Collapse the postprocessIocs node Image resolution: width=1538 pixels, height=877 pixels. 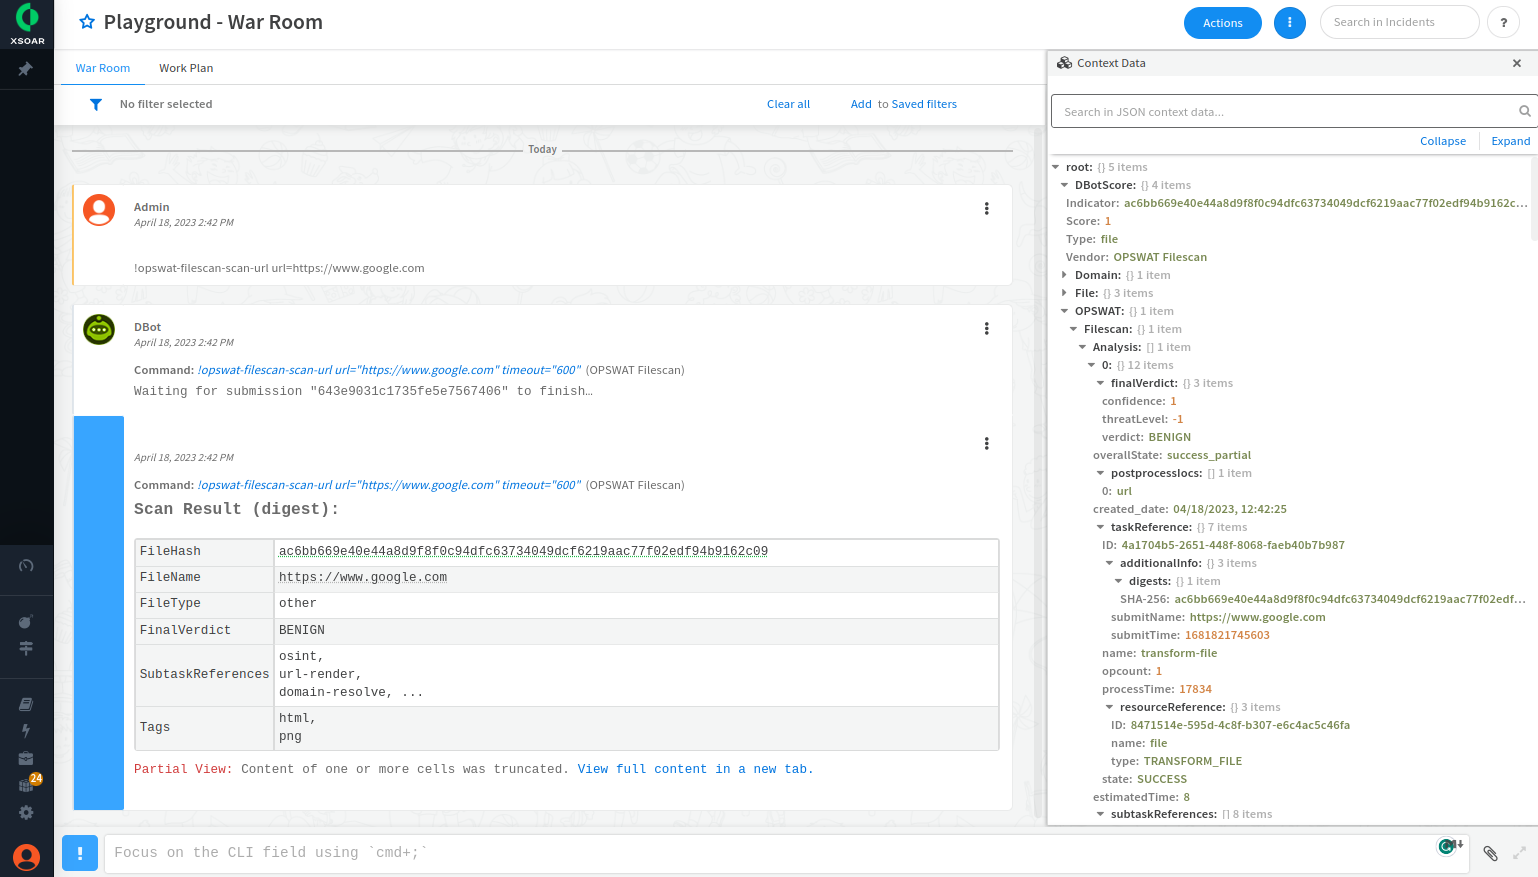[1101, 473]
